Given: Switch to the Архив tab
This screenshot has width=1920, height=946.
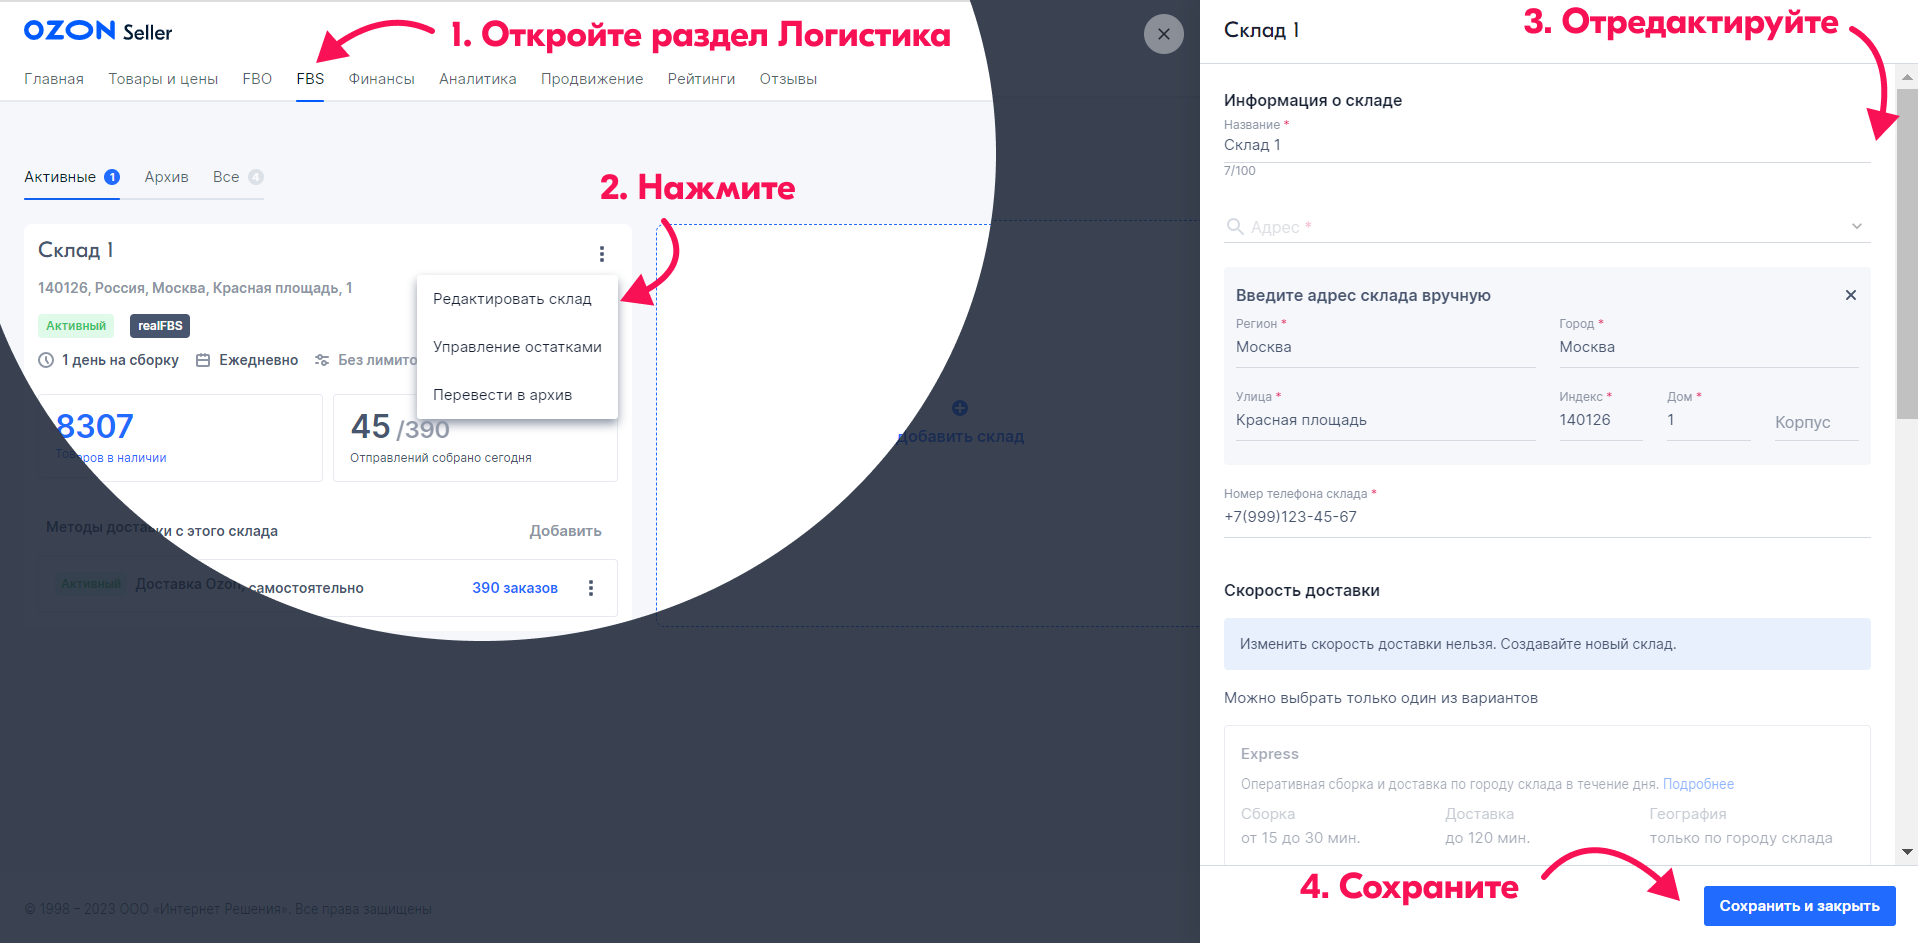Looking at the screenshot, I should click(166, 177).
